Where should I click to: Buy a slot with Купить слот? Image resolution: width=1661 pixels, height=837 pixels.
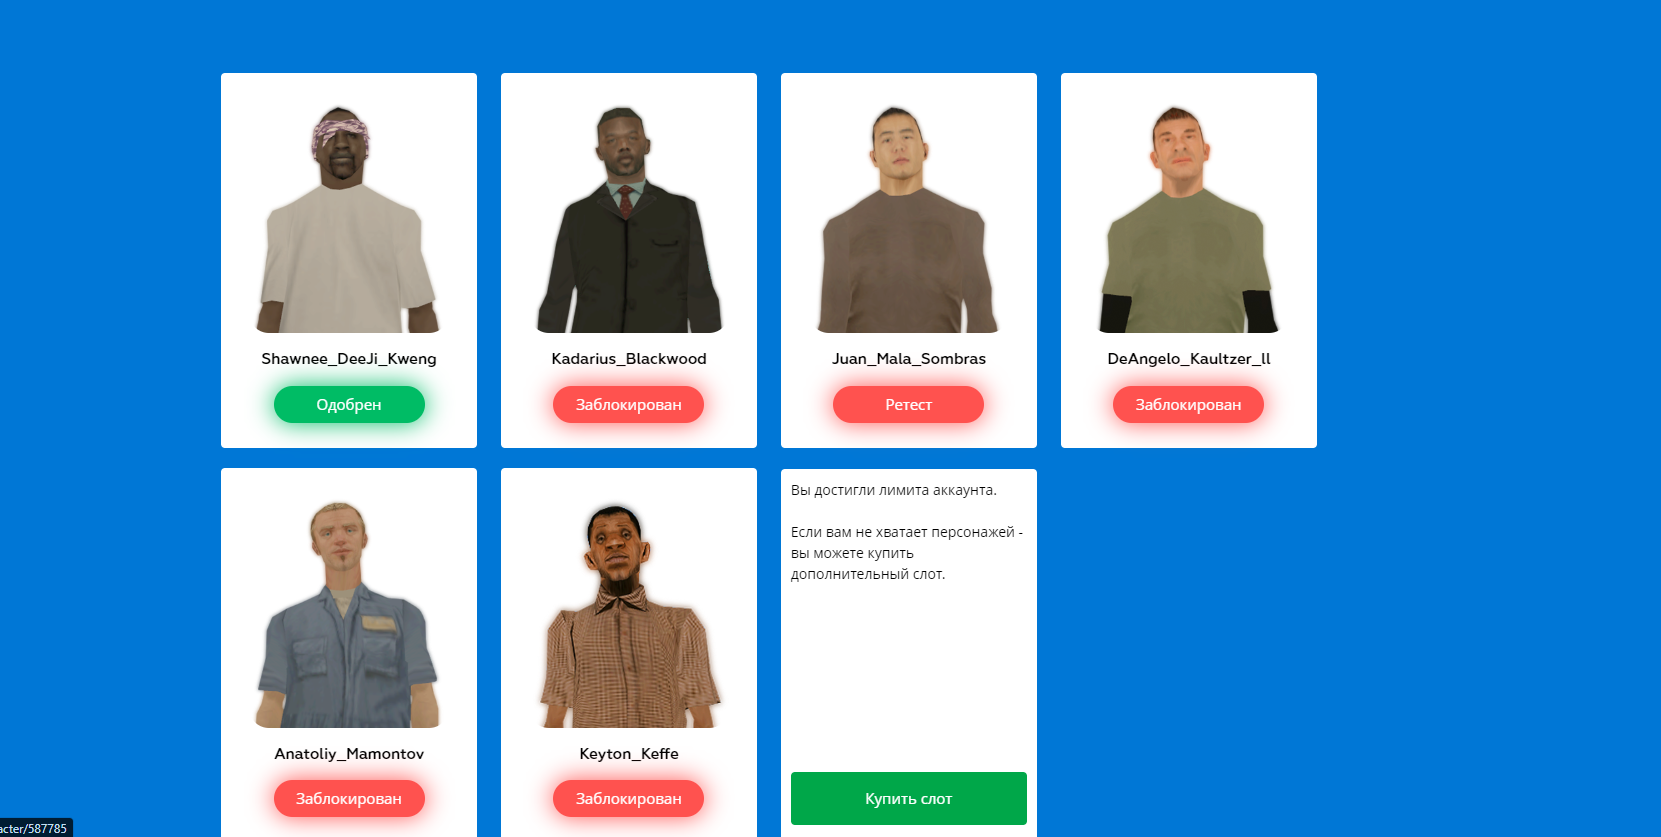pos(909,798)
